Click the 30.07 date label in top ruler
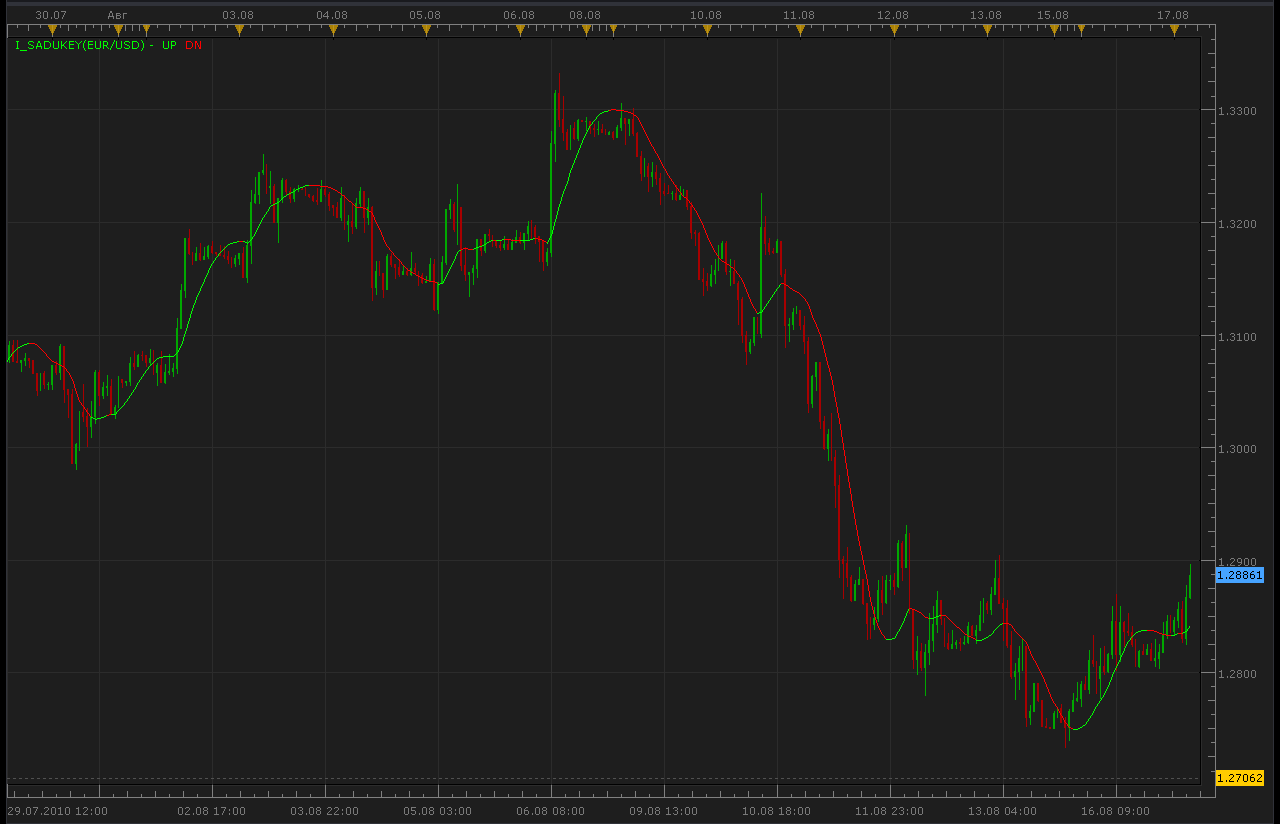Image resolution: width=1280 pixels, height=824 pixels. [x=51, y=15]
